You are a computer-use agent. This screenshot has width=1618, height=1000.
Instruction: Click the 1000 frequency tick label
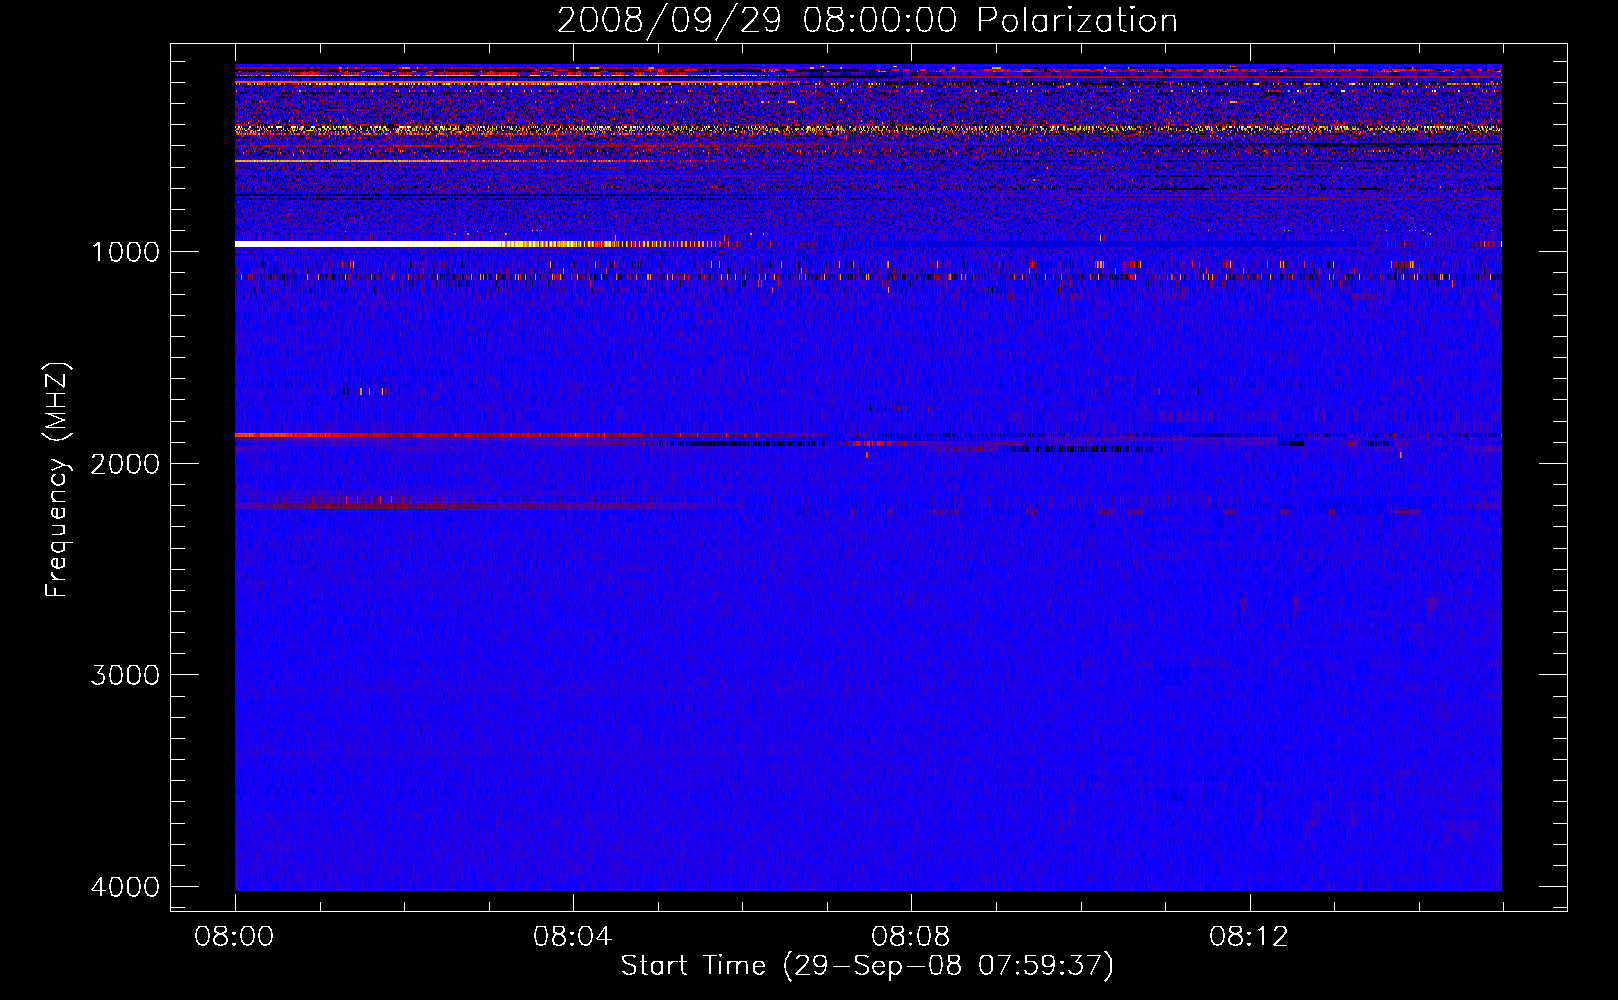click(x=125, y=251)
